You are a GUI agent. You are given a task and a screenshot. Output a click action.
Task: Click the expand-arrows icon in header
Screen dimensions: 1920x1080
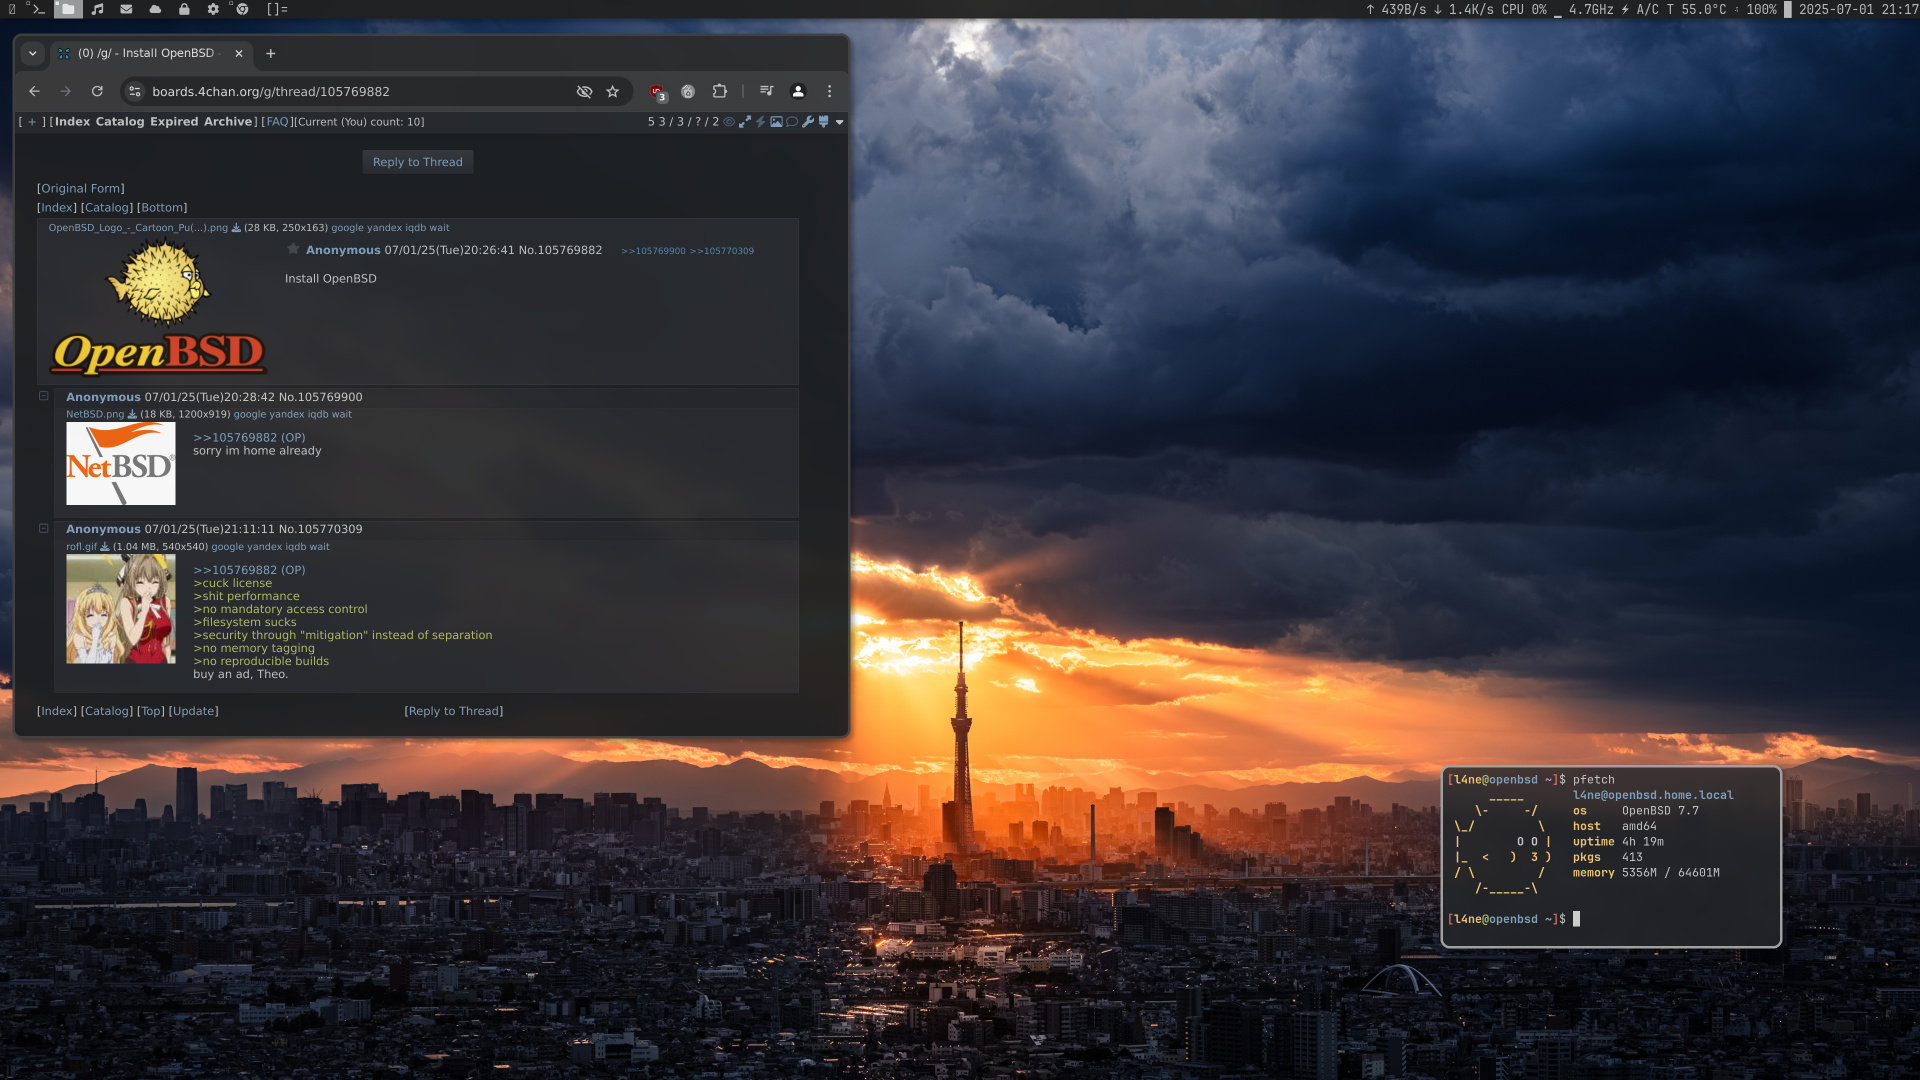(x=745, y=122)
